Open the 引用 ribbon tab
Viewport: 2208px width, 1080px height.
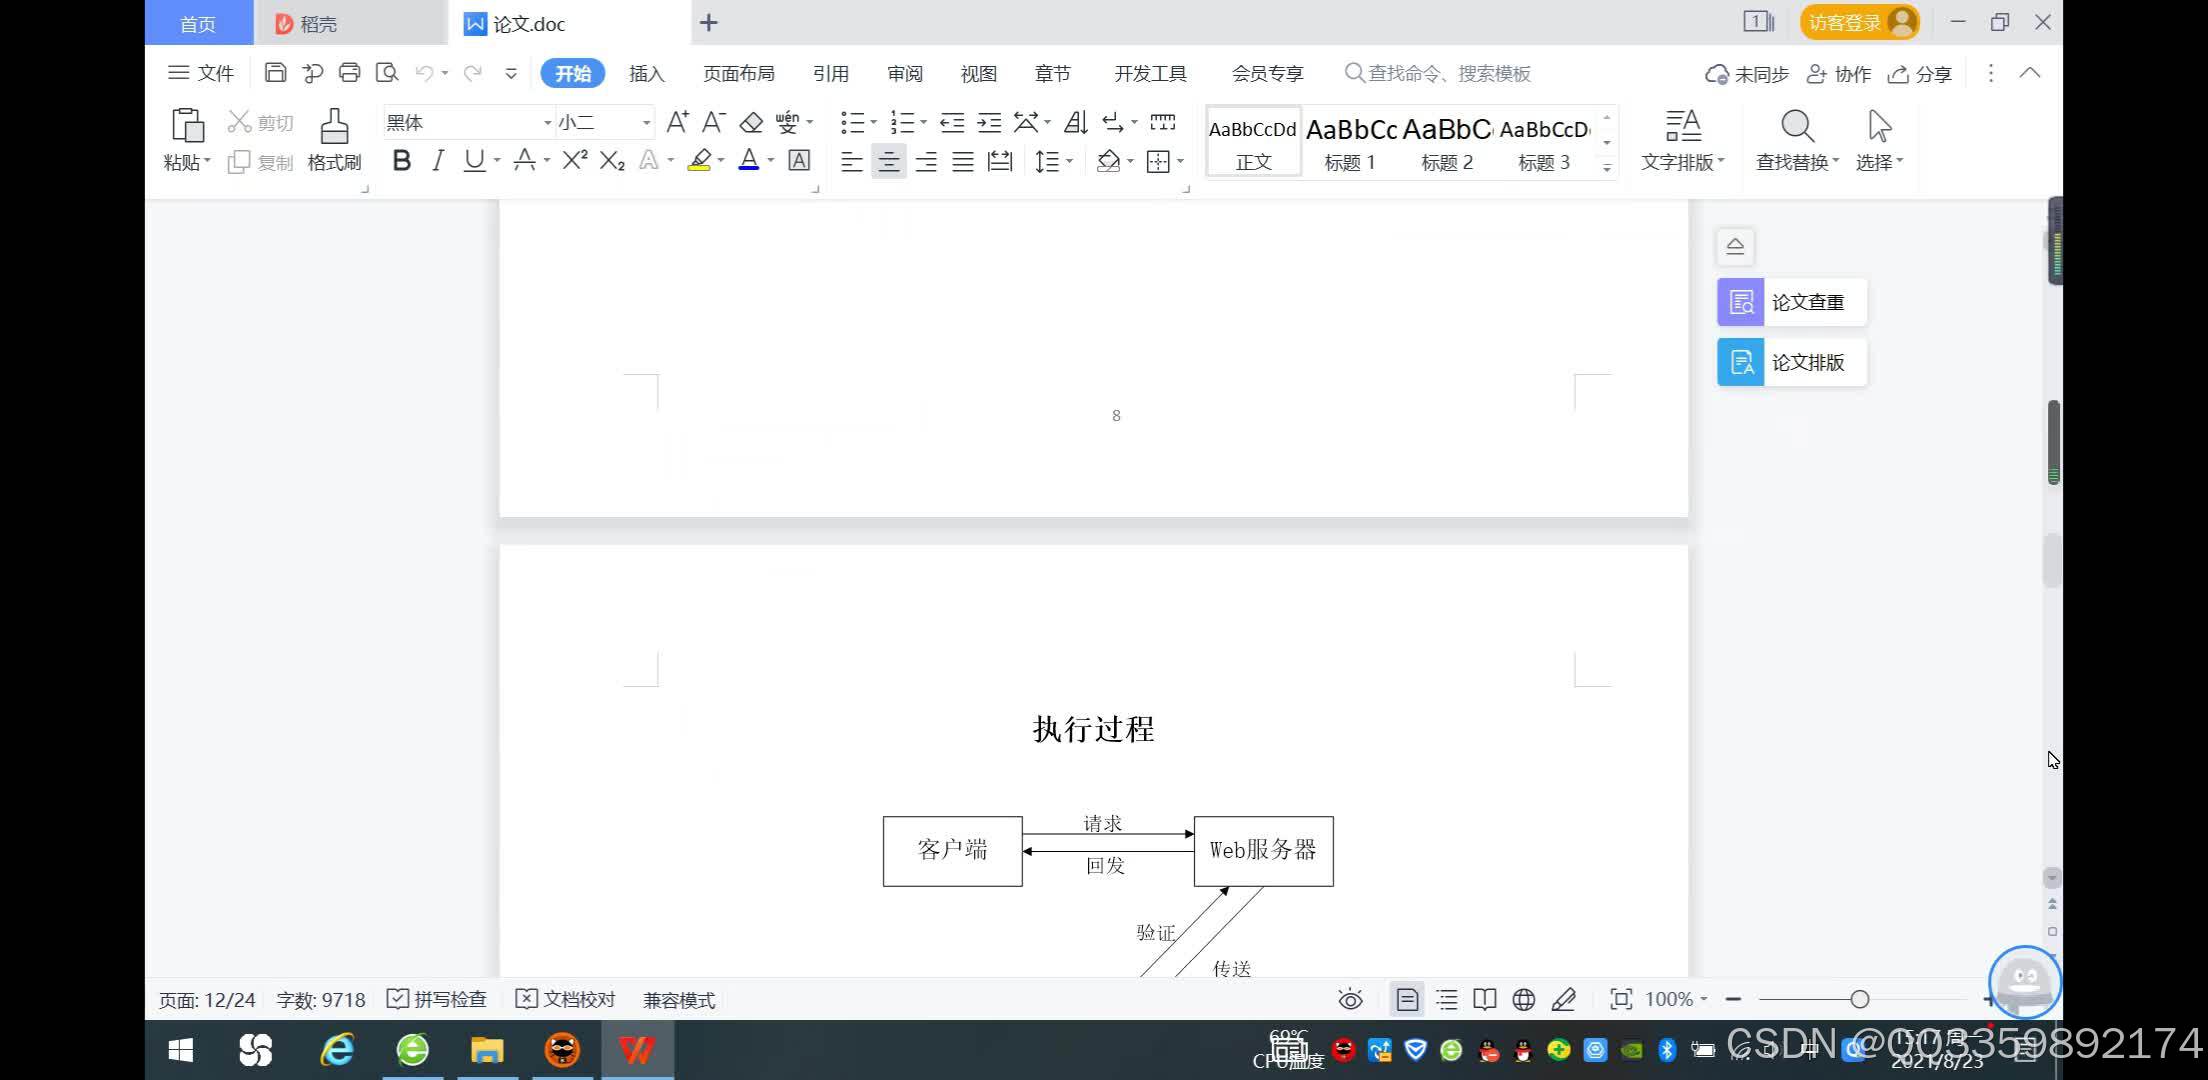[830, 73]
